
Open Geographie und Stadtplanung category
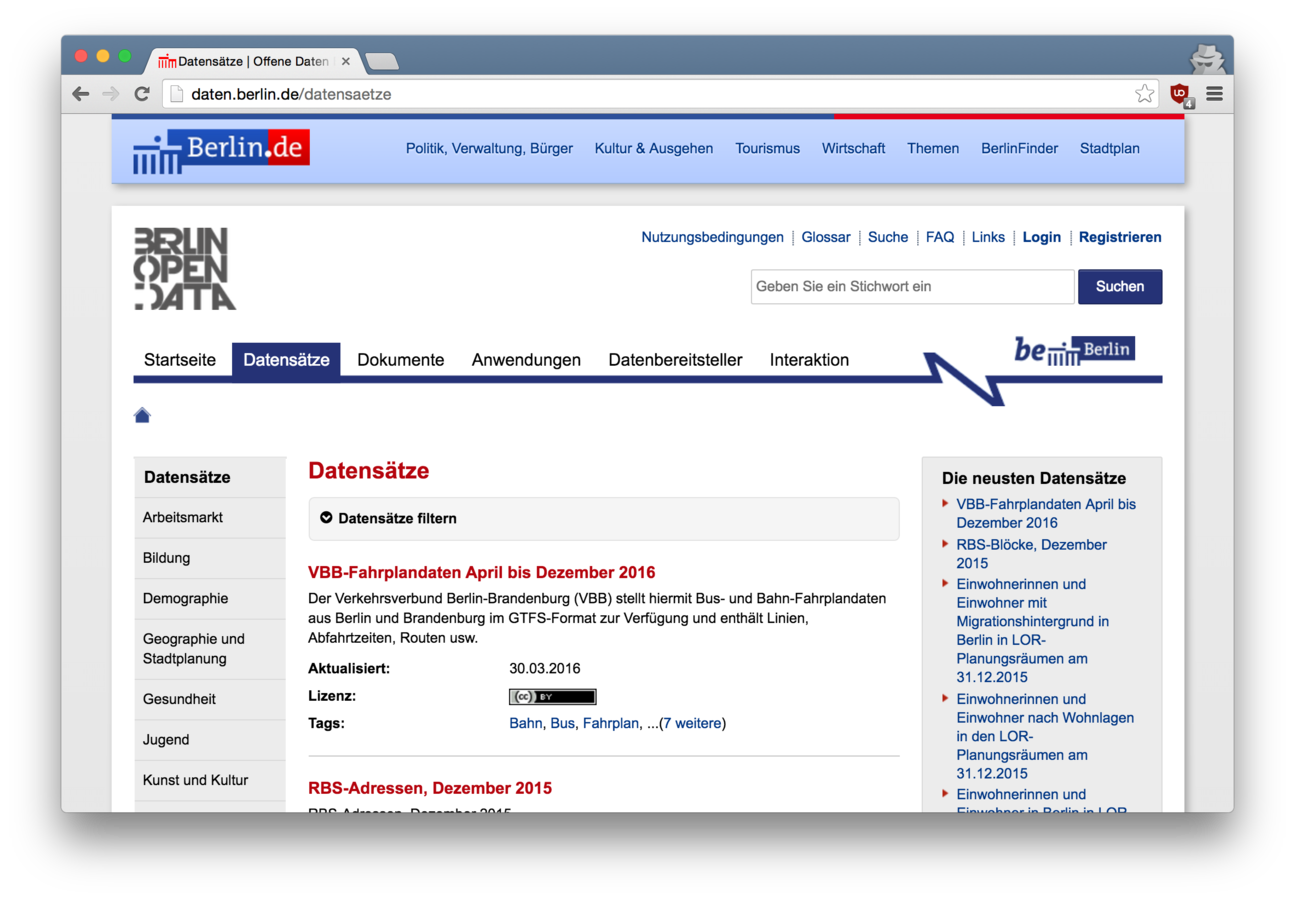coord(209,649)
